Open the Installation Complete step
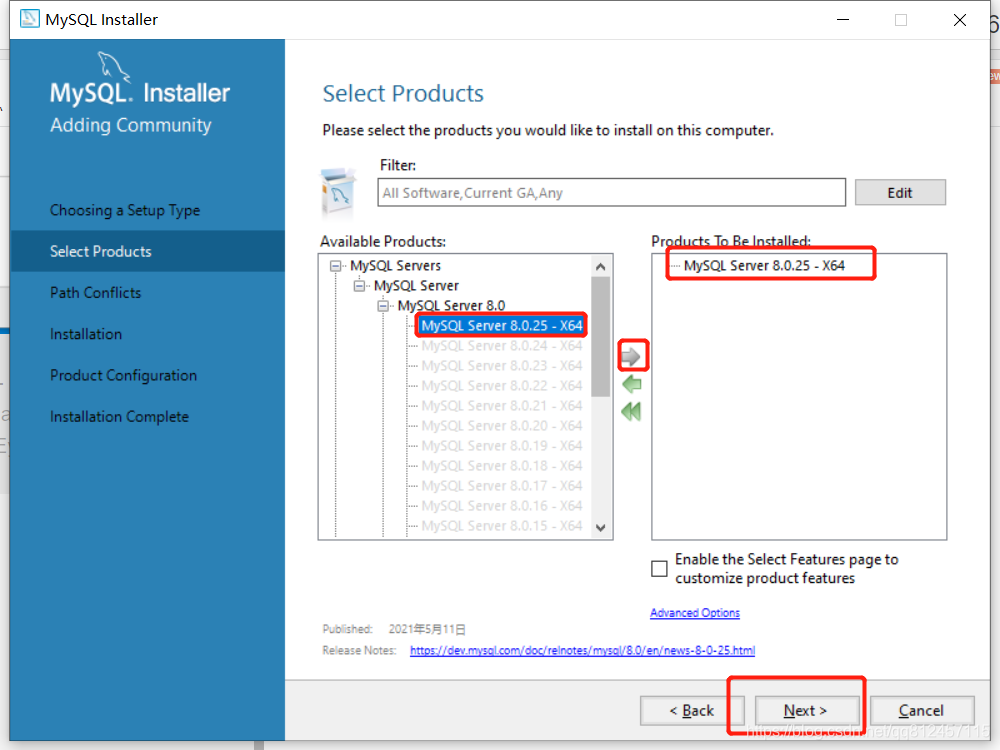The image size is (1000, 750). coord(120,417)
